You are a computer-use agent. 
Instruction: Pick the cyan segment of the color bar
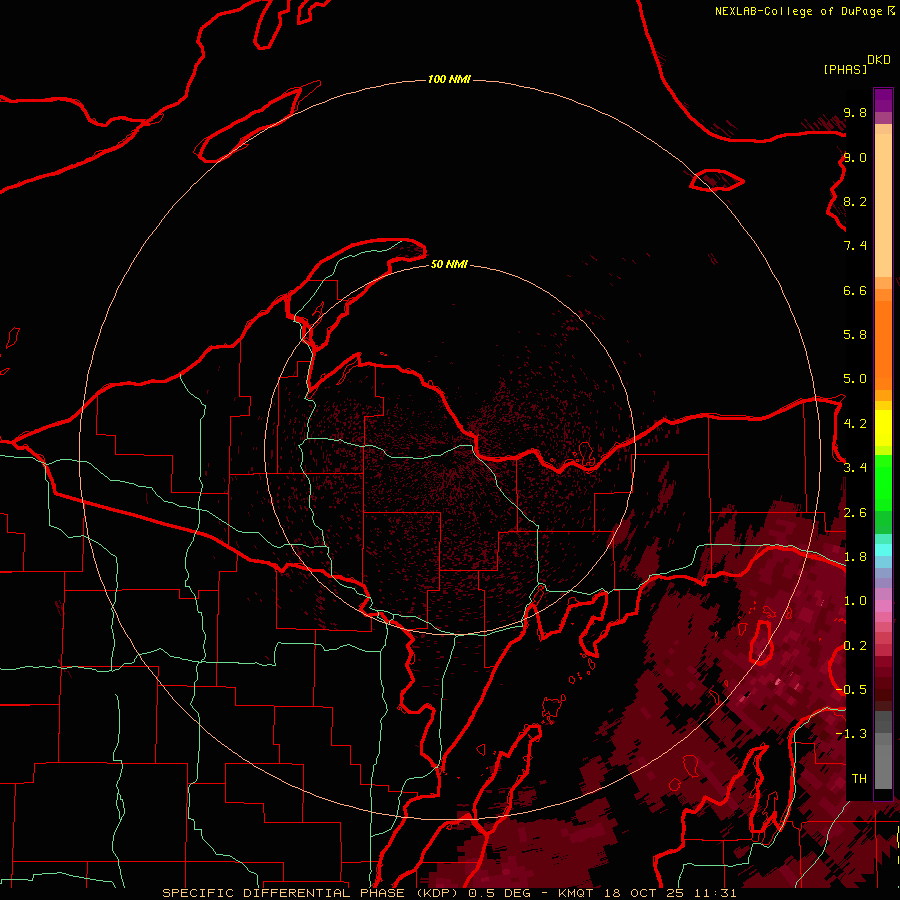click(x=883, y=550)
